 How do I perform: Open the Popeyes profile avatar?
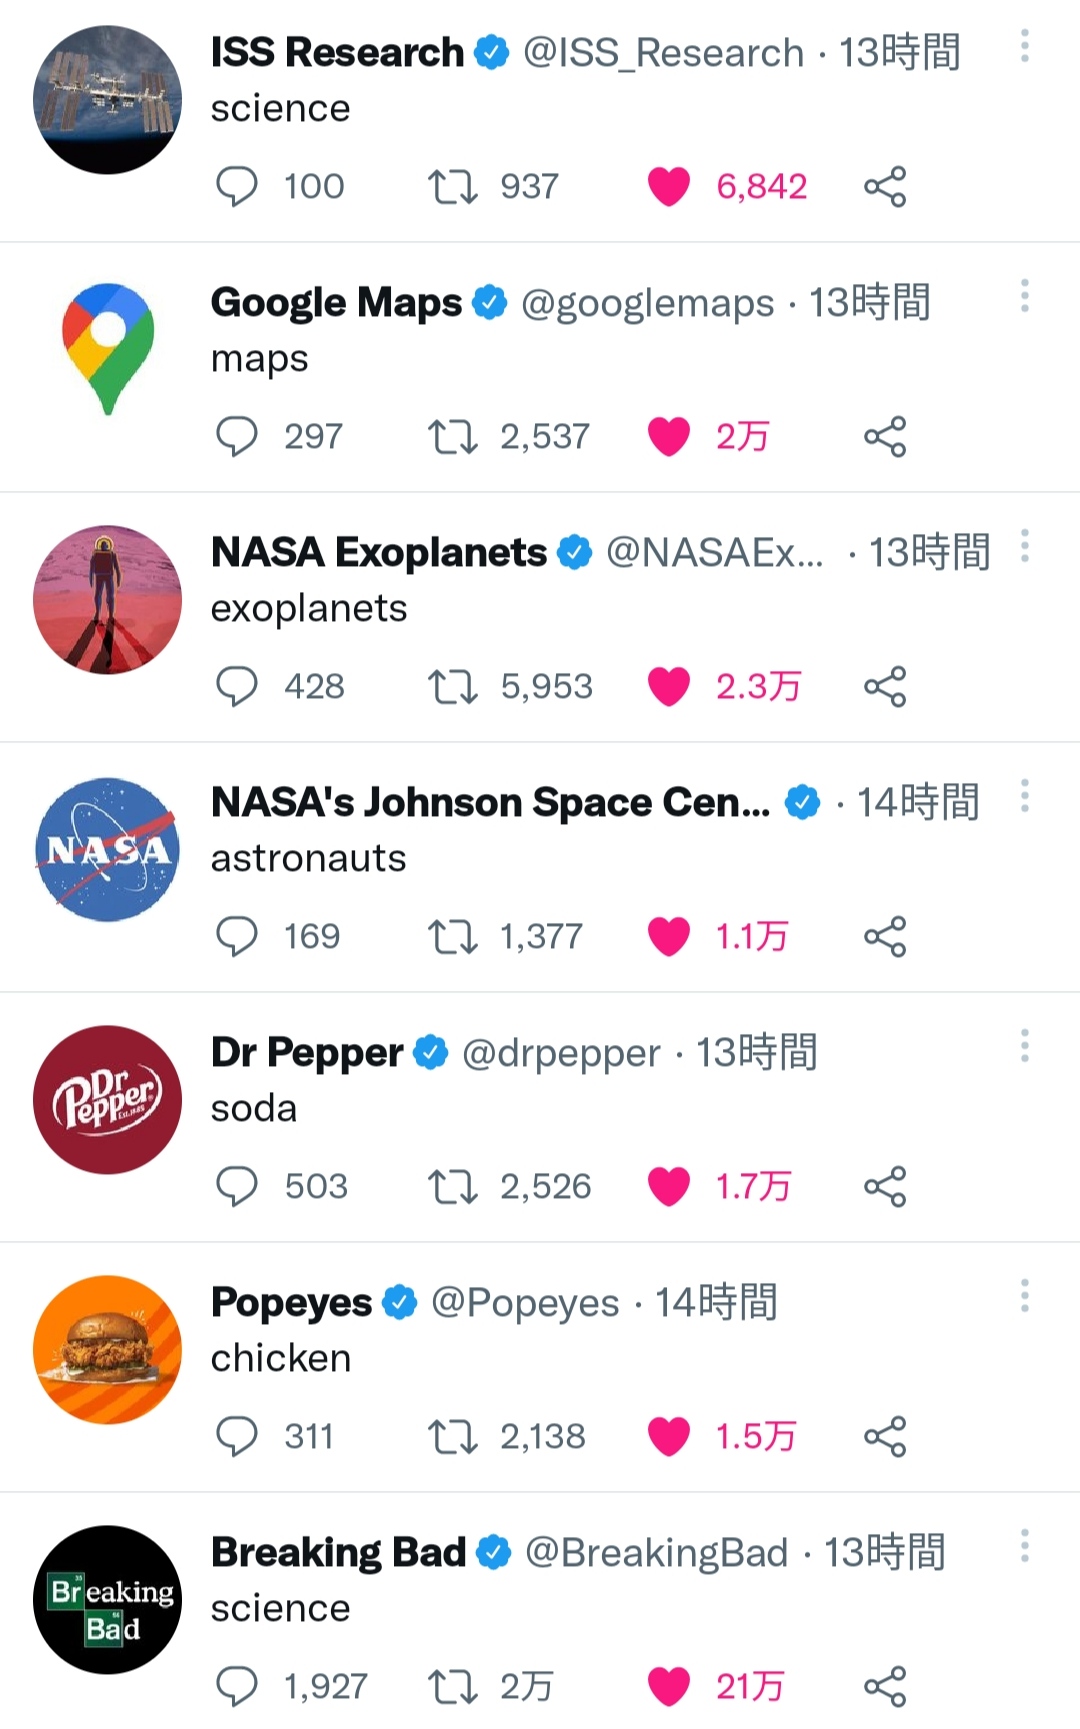pos(108,1350)
